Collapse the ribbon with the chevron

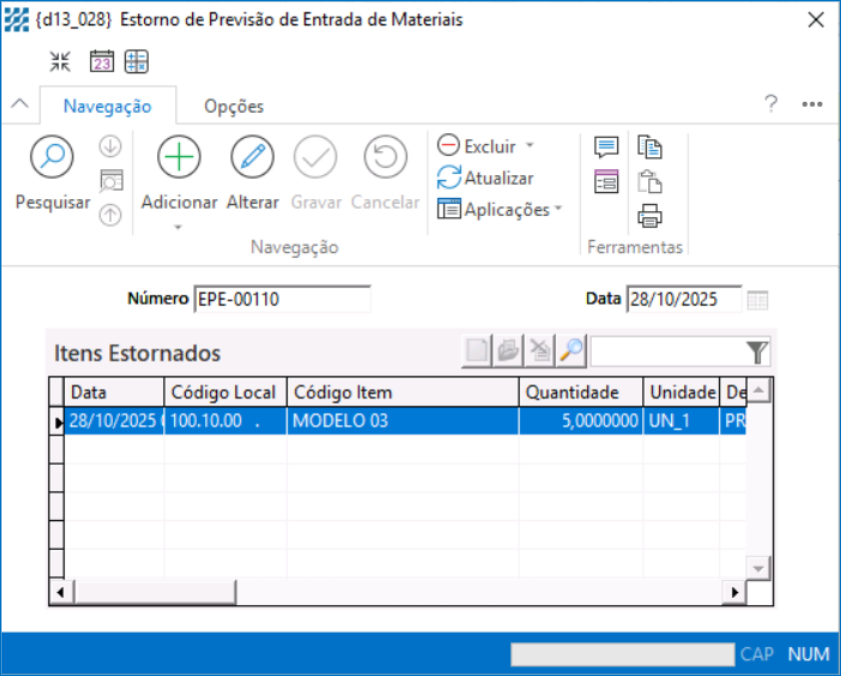(18, 105)
